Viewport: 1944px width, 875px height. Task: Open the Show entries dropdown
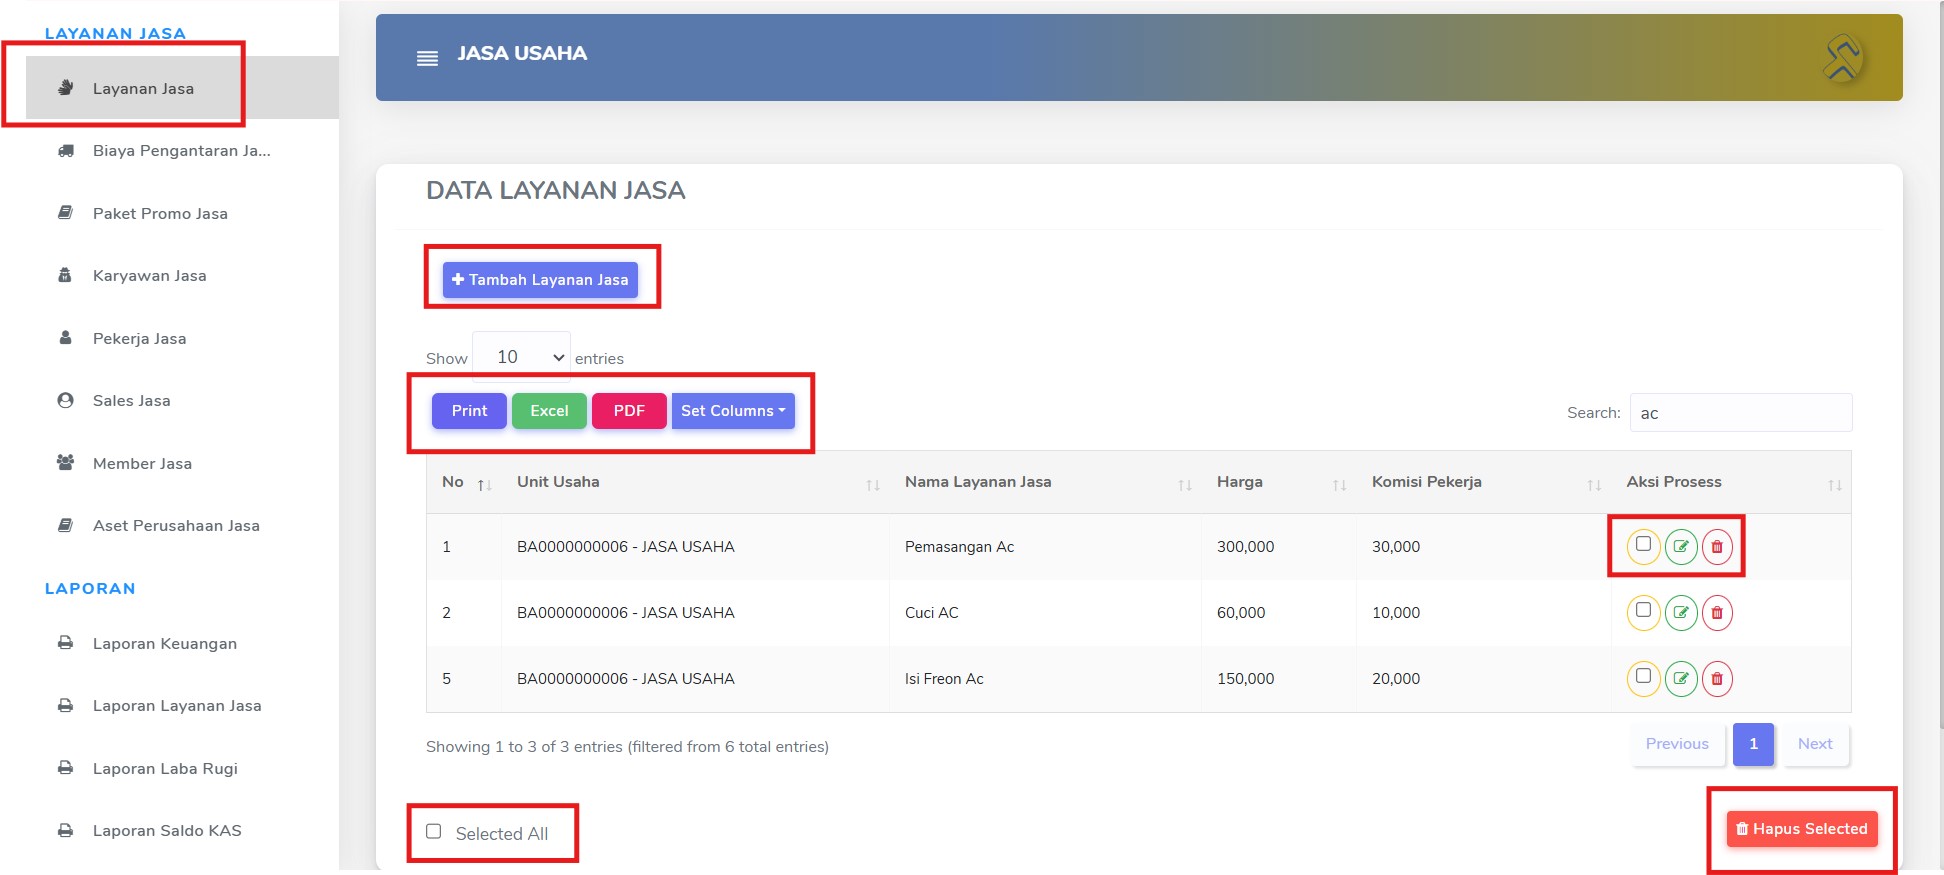(521, 357)
